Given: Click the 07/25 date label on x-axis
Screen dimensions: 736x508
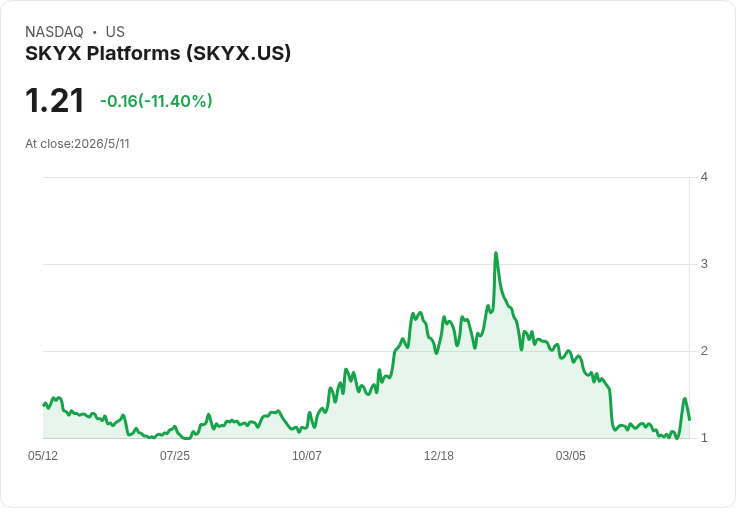Looking at the screenshot, I should click(175, 455).
